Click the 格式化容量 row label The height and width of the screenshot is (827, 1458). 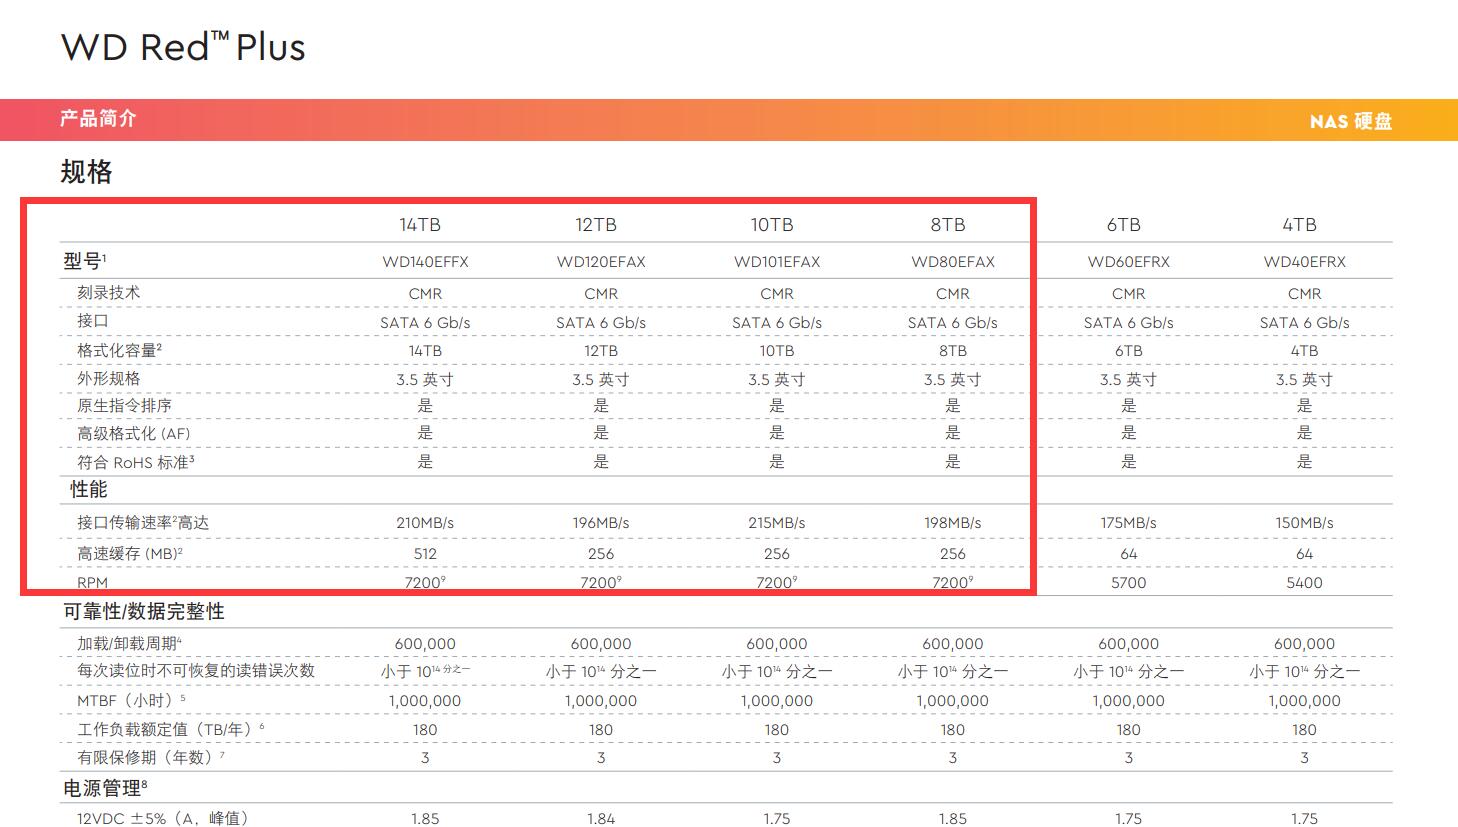coord(119,350)
